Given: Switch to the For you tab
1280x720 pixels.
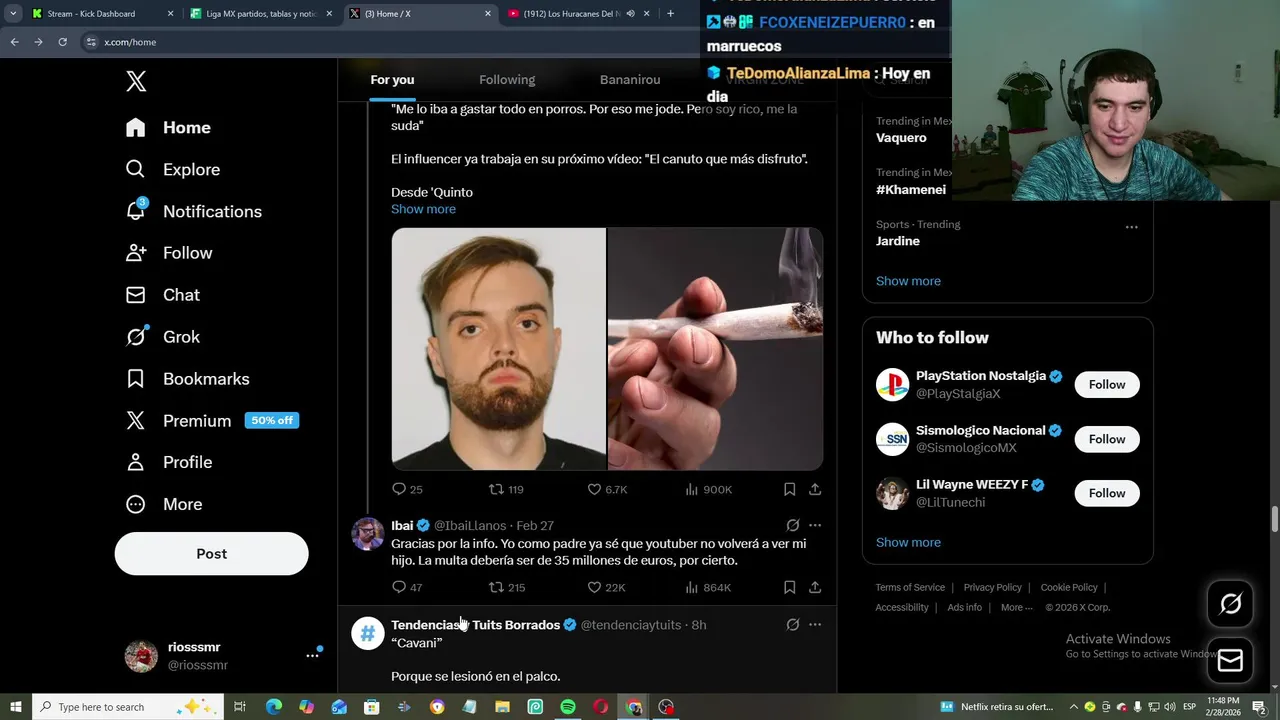Looking at the screenshot, I should click(x=392, y=80).
